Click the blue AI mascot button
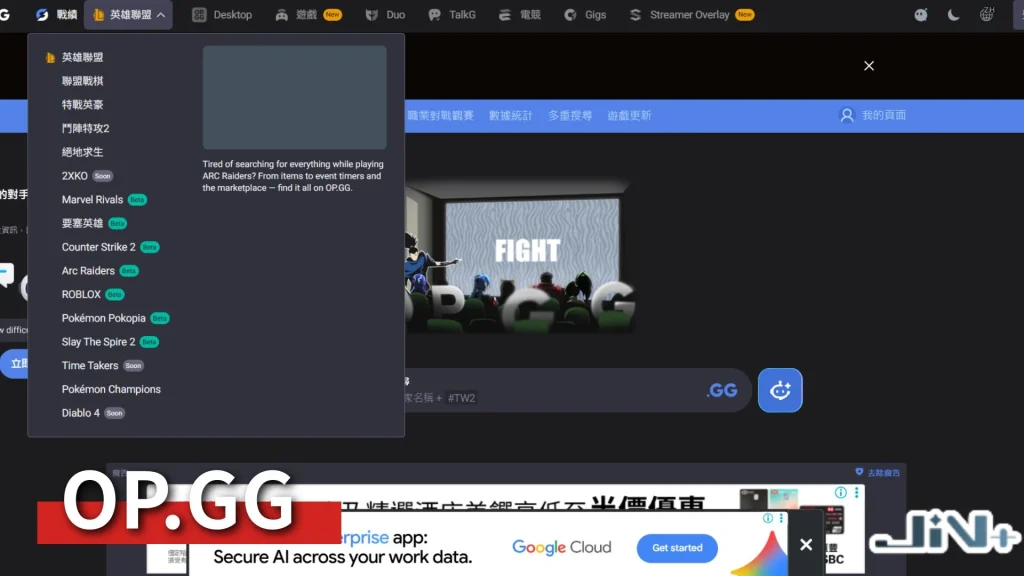This screenshot has height=576, width=1024. [x=780, y=391]
